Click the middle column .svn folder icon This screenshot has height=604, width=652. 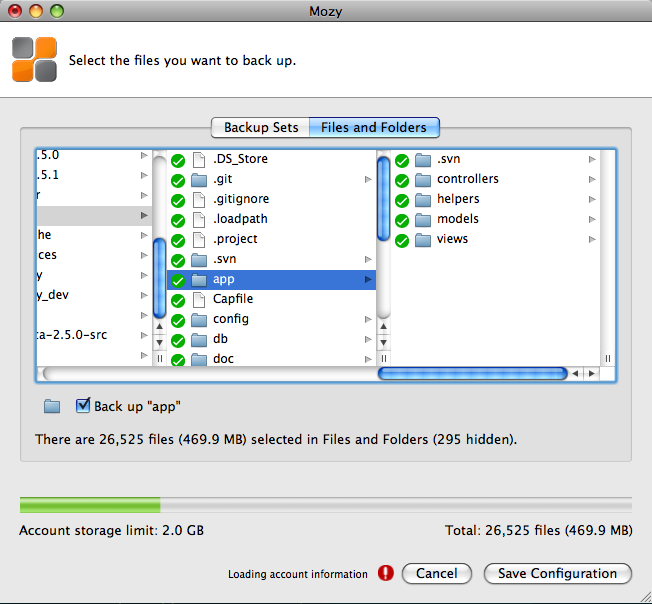coord(199,259)
